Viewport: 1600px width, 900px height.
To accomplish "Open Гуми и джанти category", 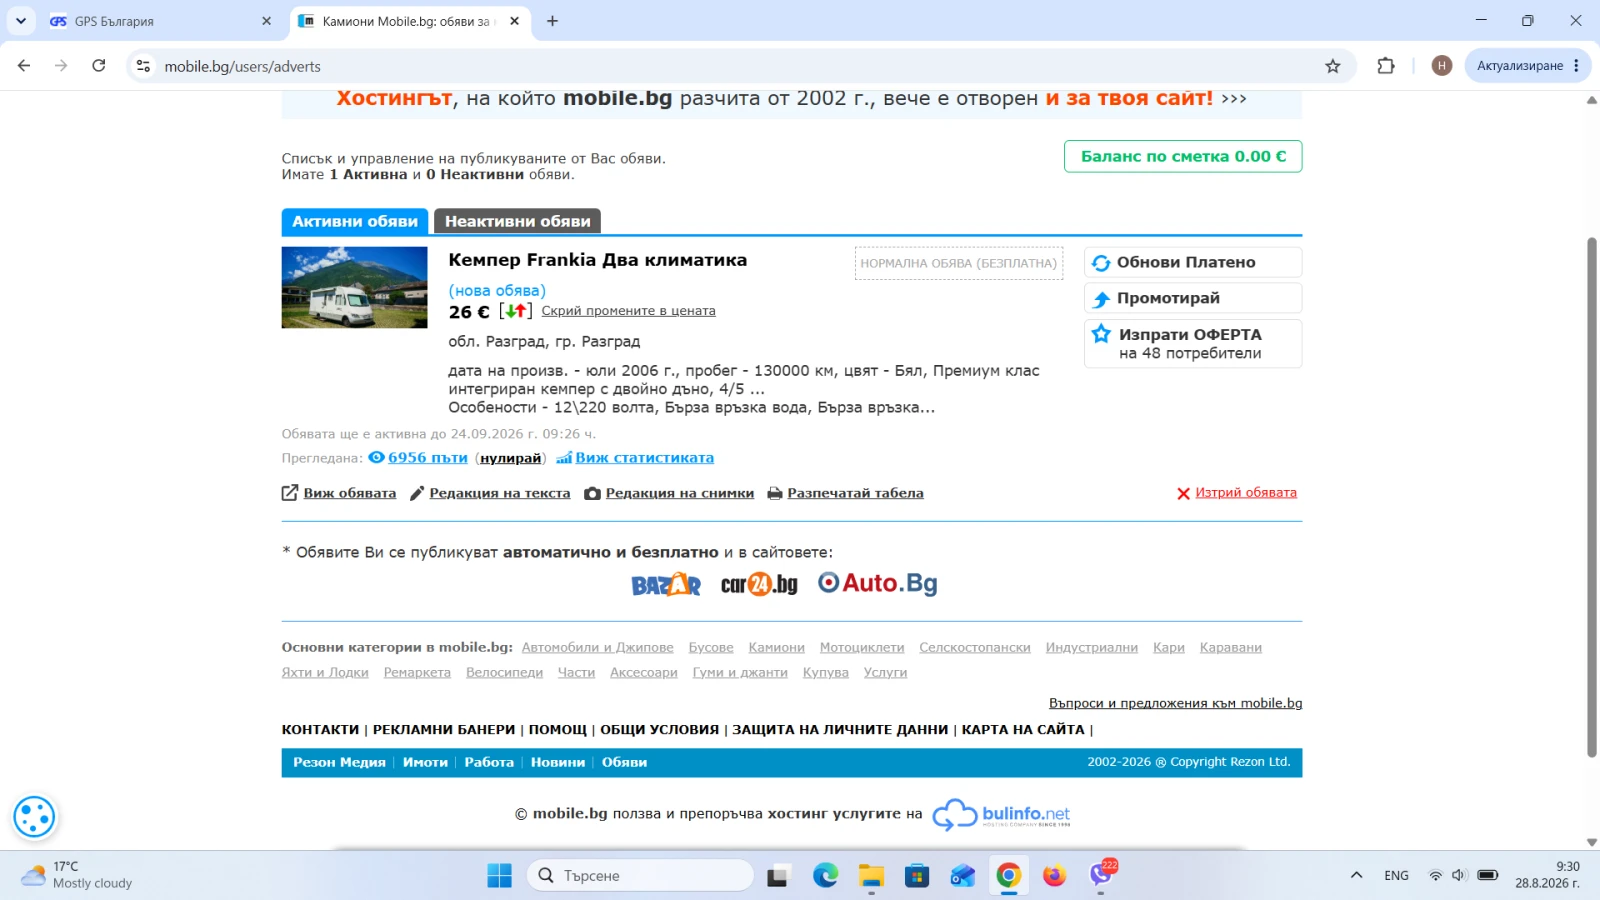I will [740, 673].
